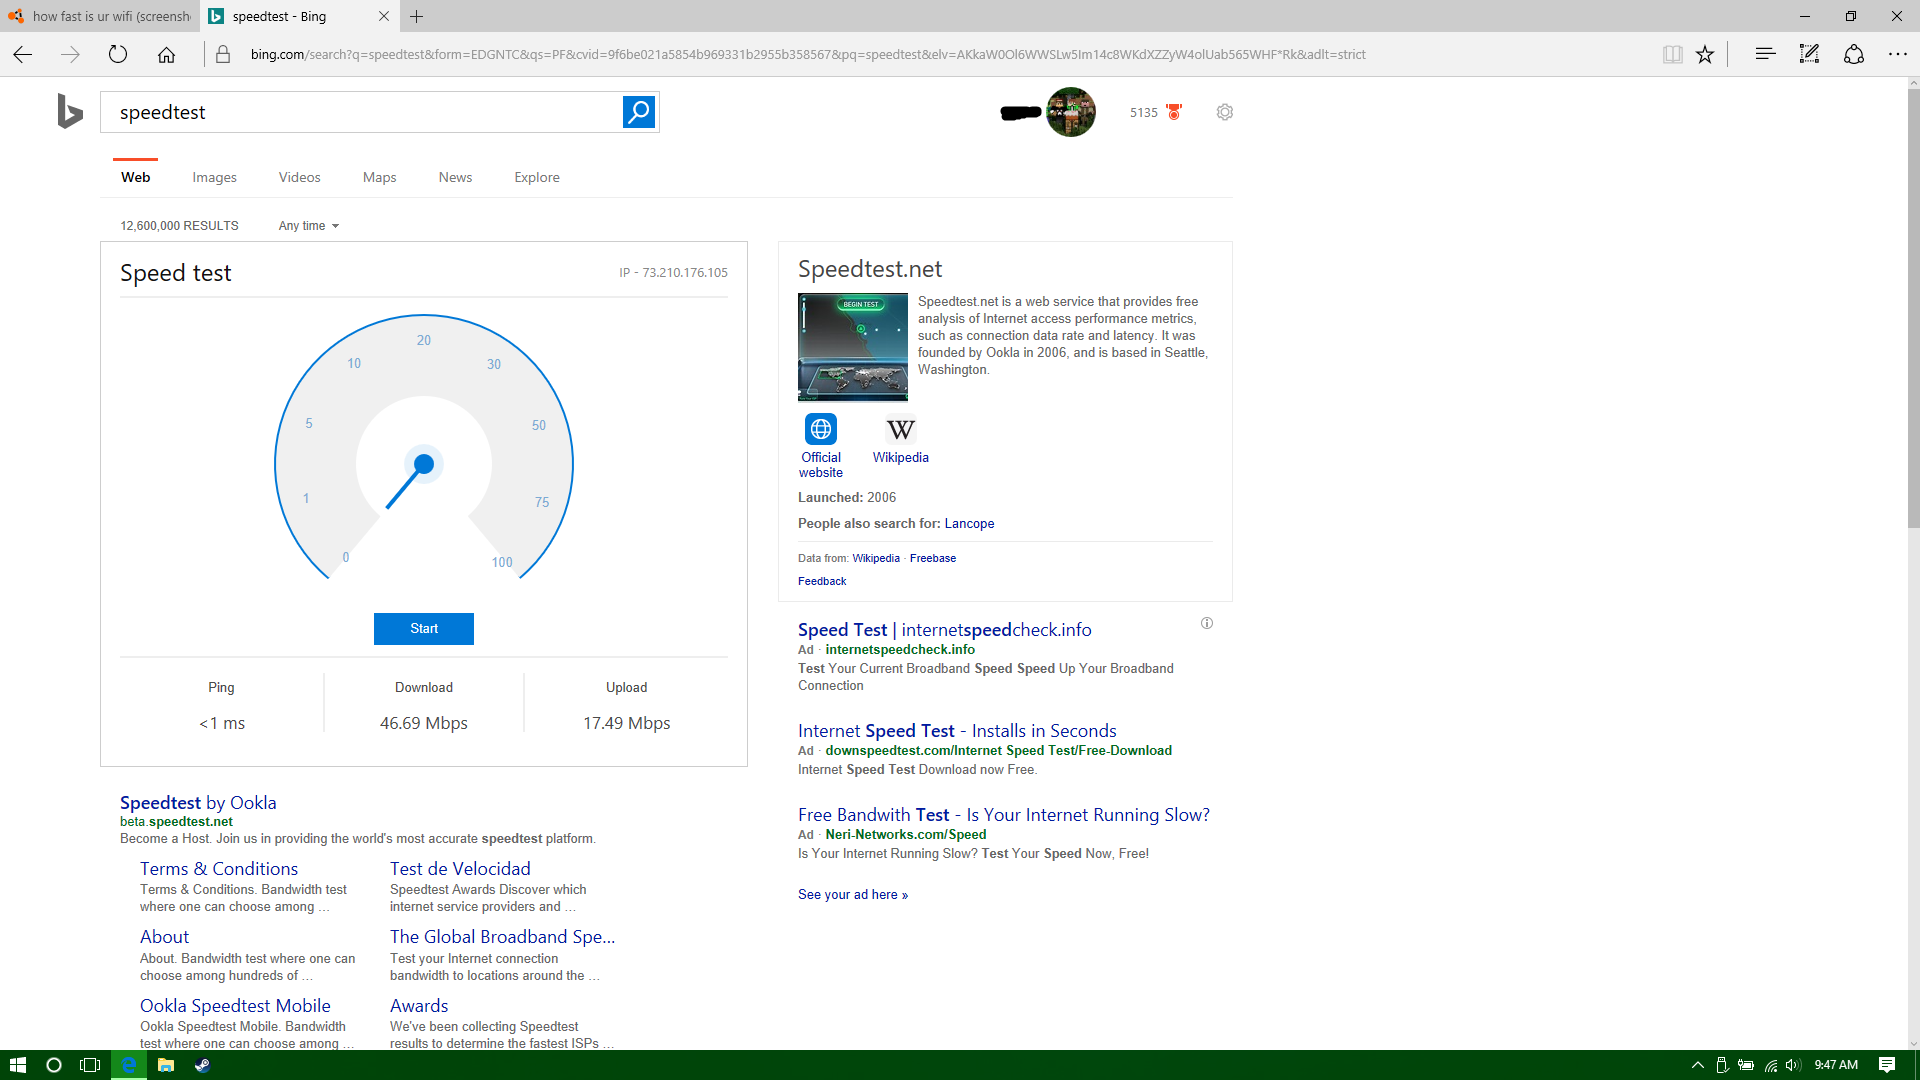1920x1080 pixels.
Task: Open reading view icon
Action: point(1673,54)
